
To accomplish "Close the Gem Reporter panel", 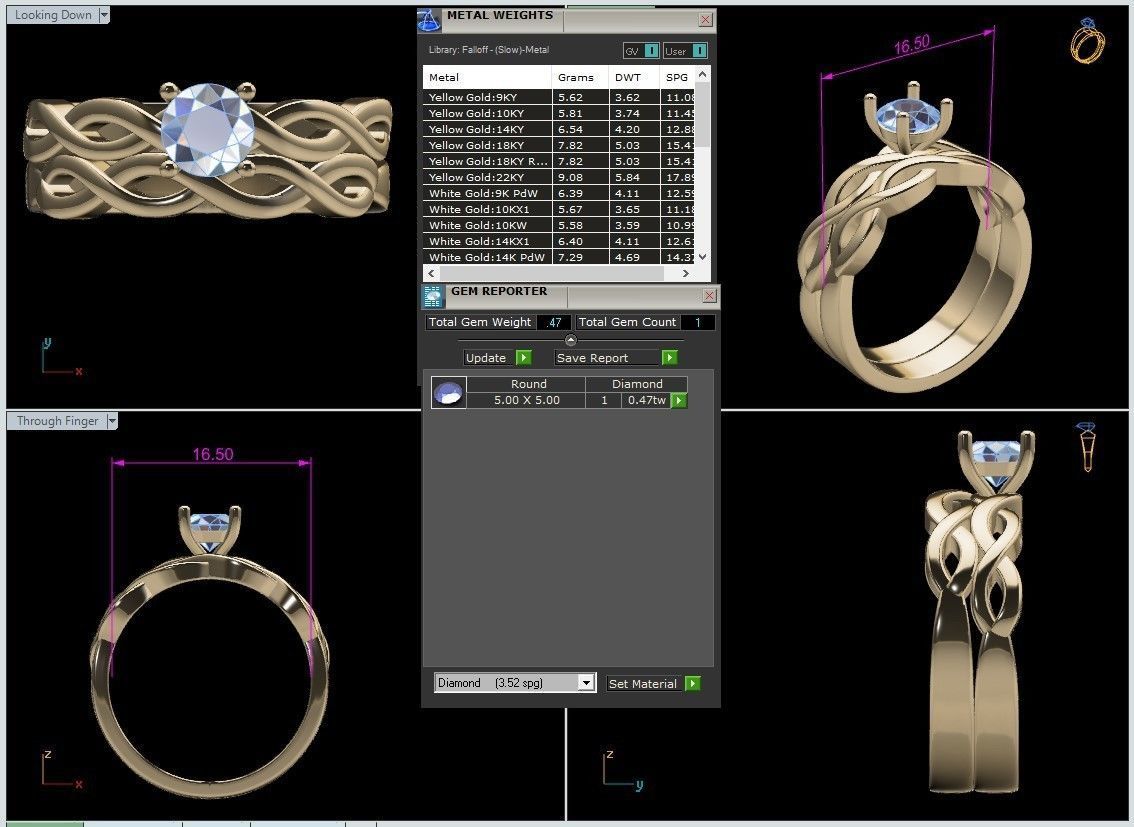I will point(709,296).
